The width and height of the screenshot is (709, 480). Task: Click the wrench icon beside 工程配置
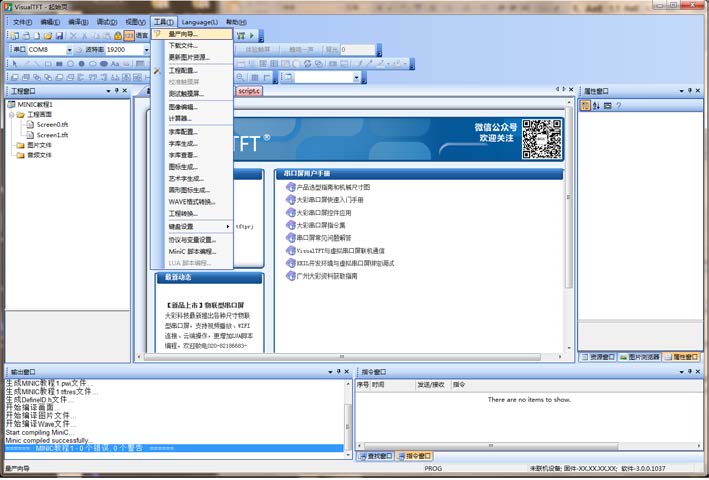point(157,71)
